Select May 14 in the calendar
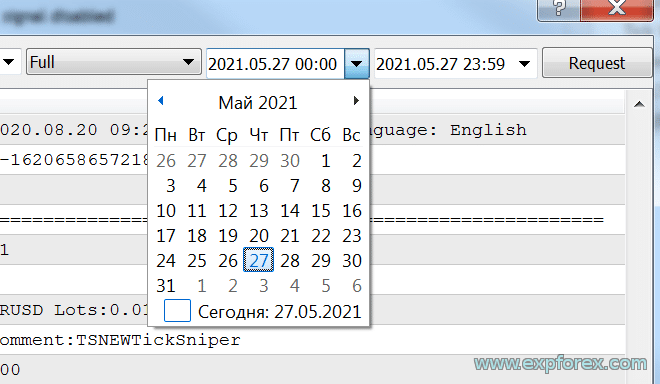This screenshot has height=384, width=660. click(x=290, y=211)
